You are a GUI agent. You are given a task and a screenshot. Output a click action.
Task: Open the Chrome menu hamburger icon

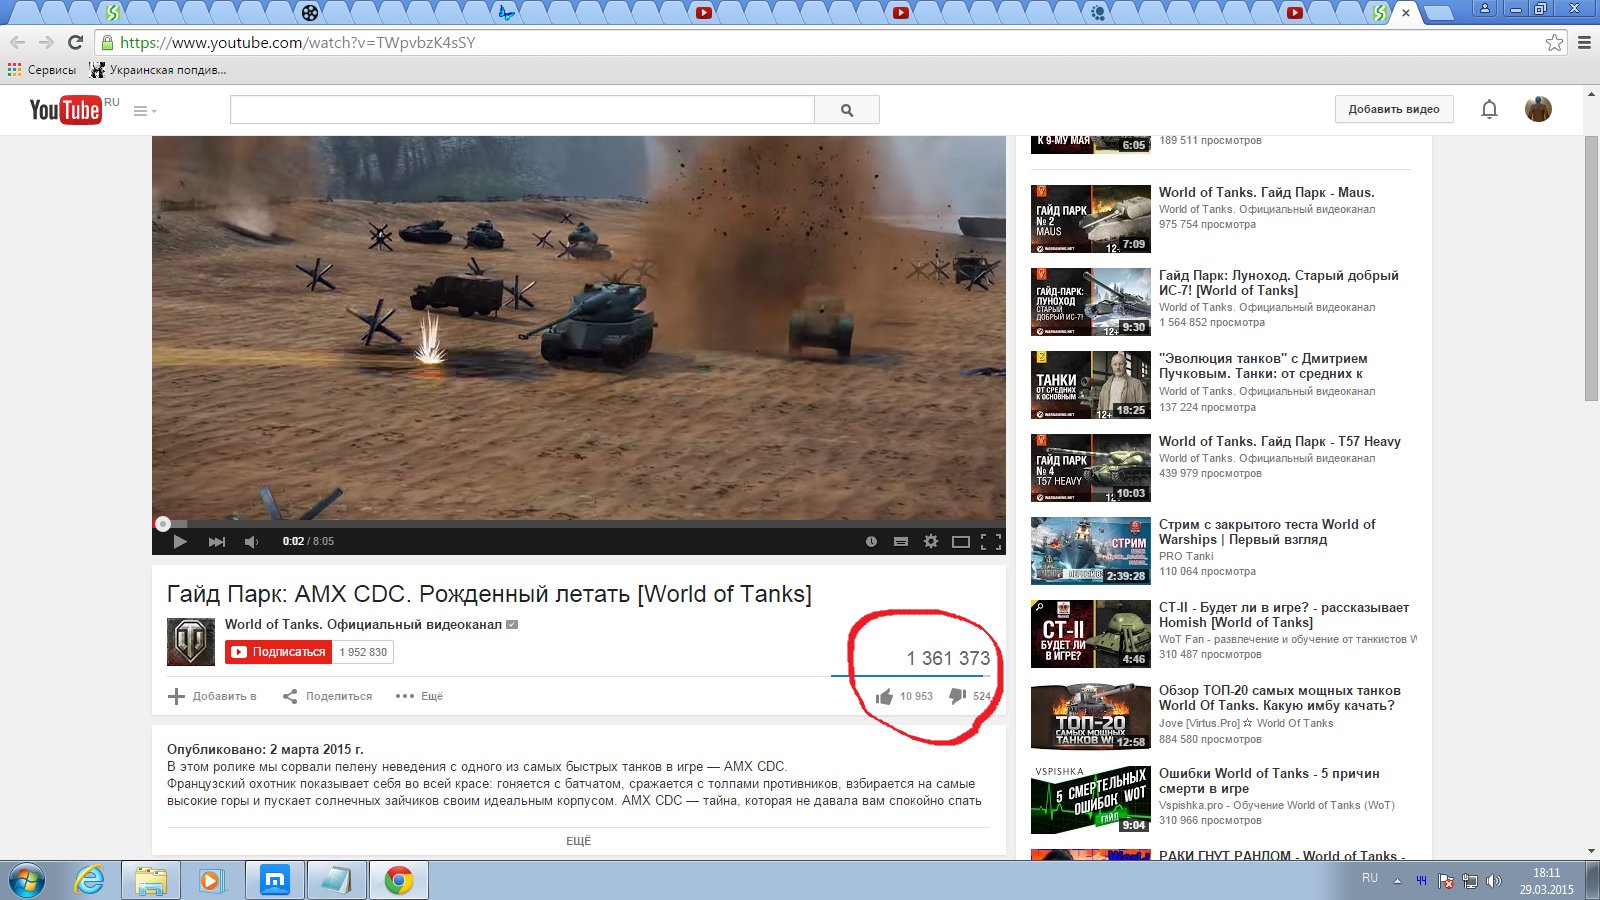[x=1584, y=43]
